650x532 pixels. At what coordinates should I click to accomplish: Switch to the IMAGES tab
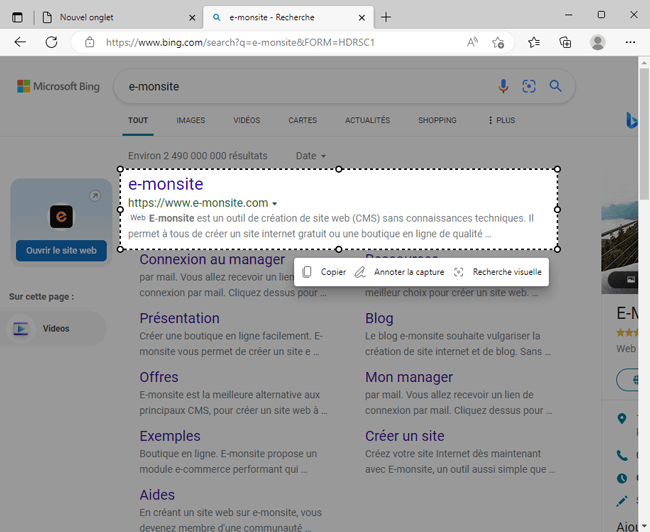click(191, 120)
